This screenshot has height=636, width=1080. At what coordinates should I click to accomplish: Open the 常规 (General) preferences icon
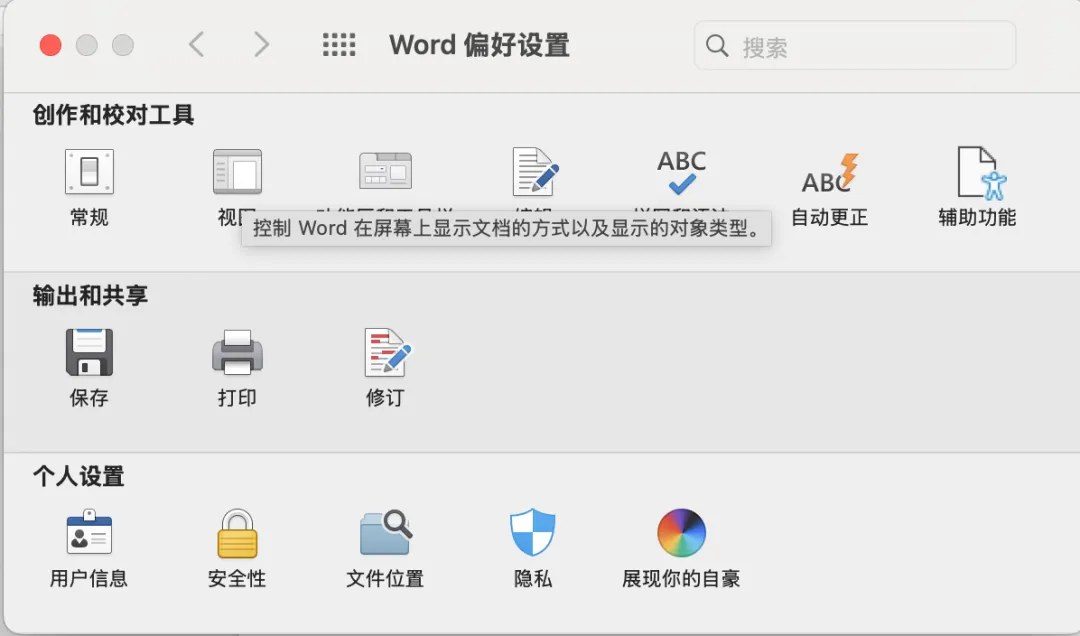coord(90,172)
